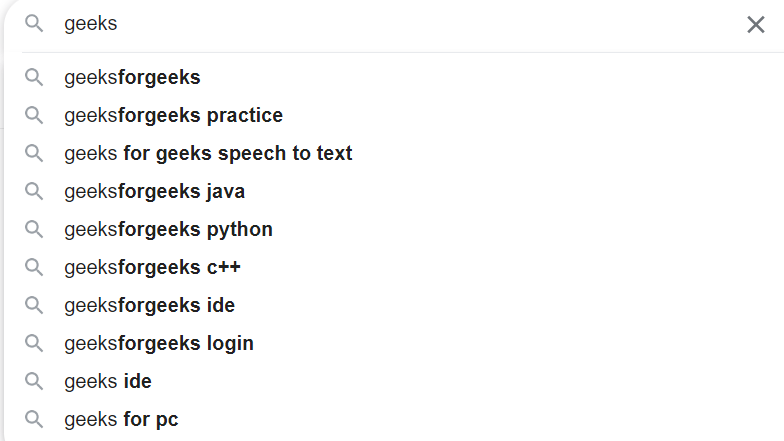Image resolution: width=784 pixels, height=441 pixels.
Task: Click the "geeksforgeeks login" suggestion
Action: [x=159, y=343]
